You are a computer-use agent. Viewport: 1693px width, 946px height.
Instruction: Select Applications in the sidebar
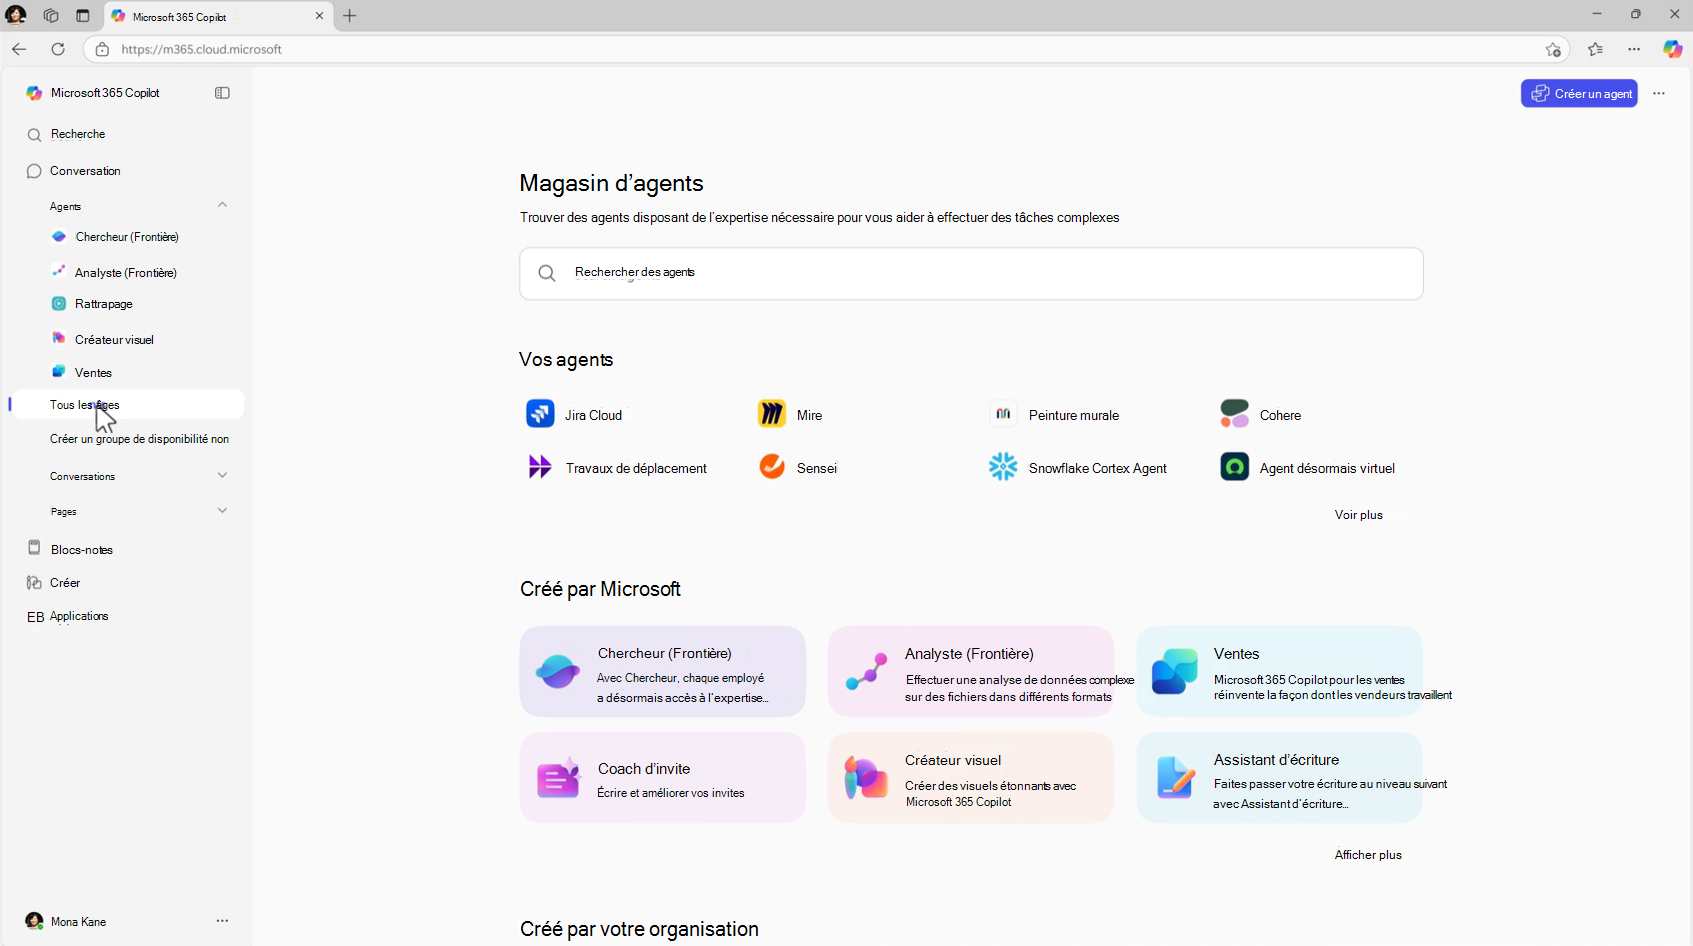[79, 616]
